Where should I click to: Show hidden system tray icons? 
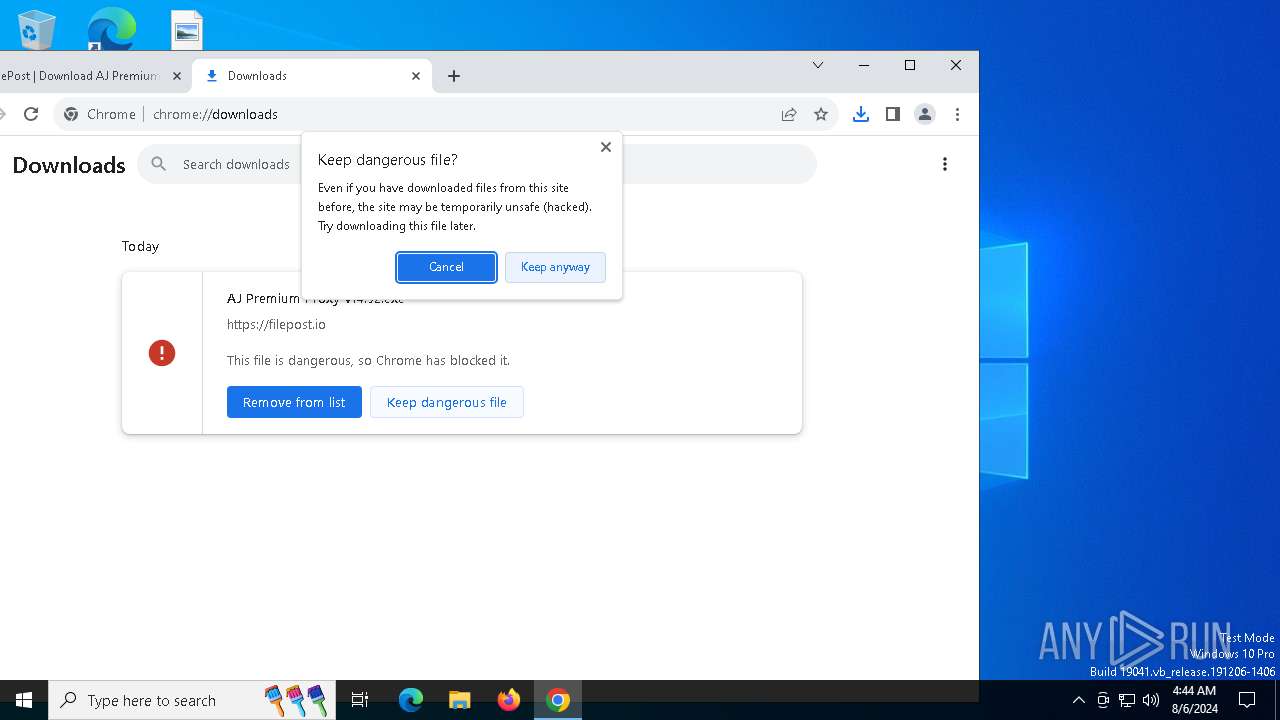1078,700
